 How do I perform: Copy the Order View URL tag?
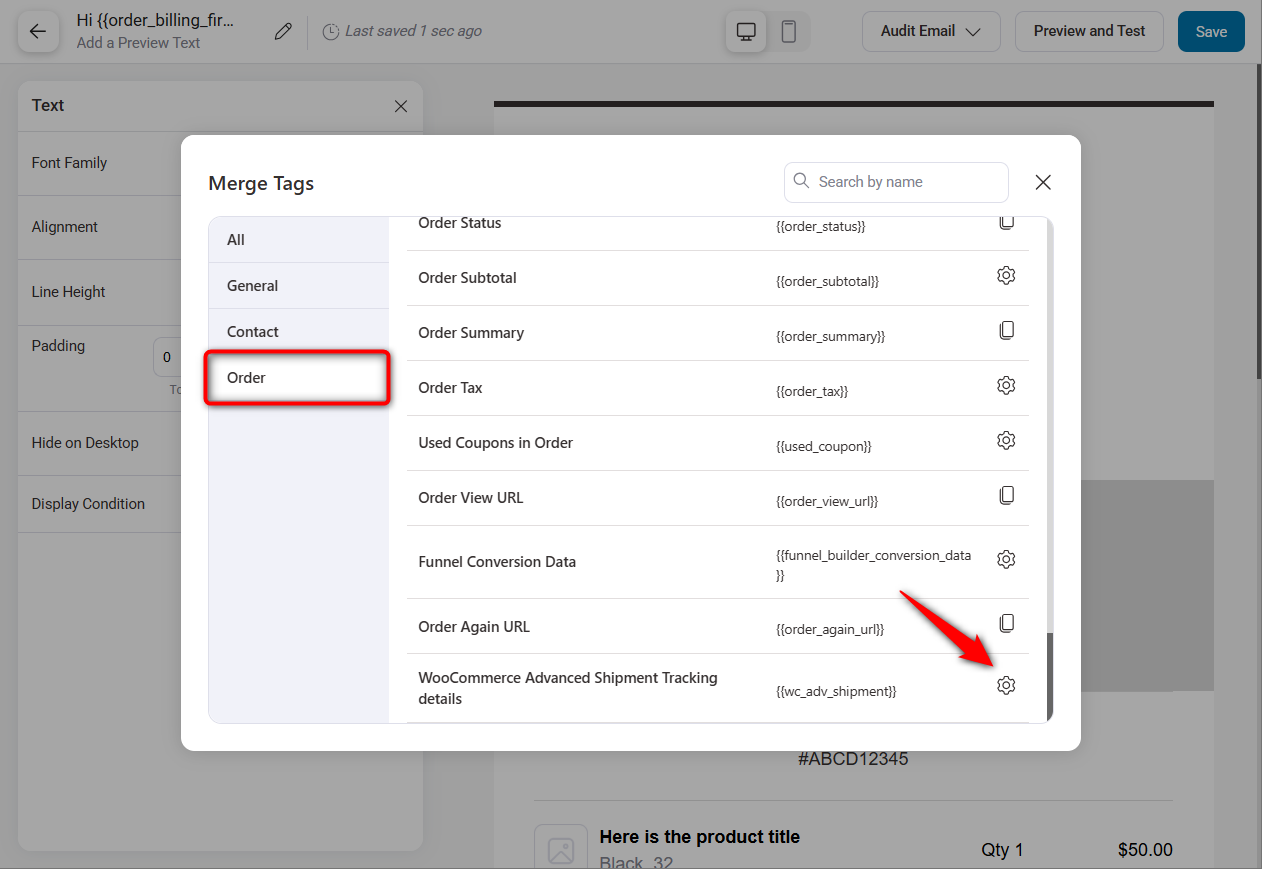point(1006,495)
